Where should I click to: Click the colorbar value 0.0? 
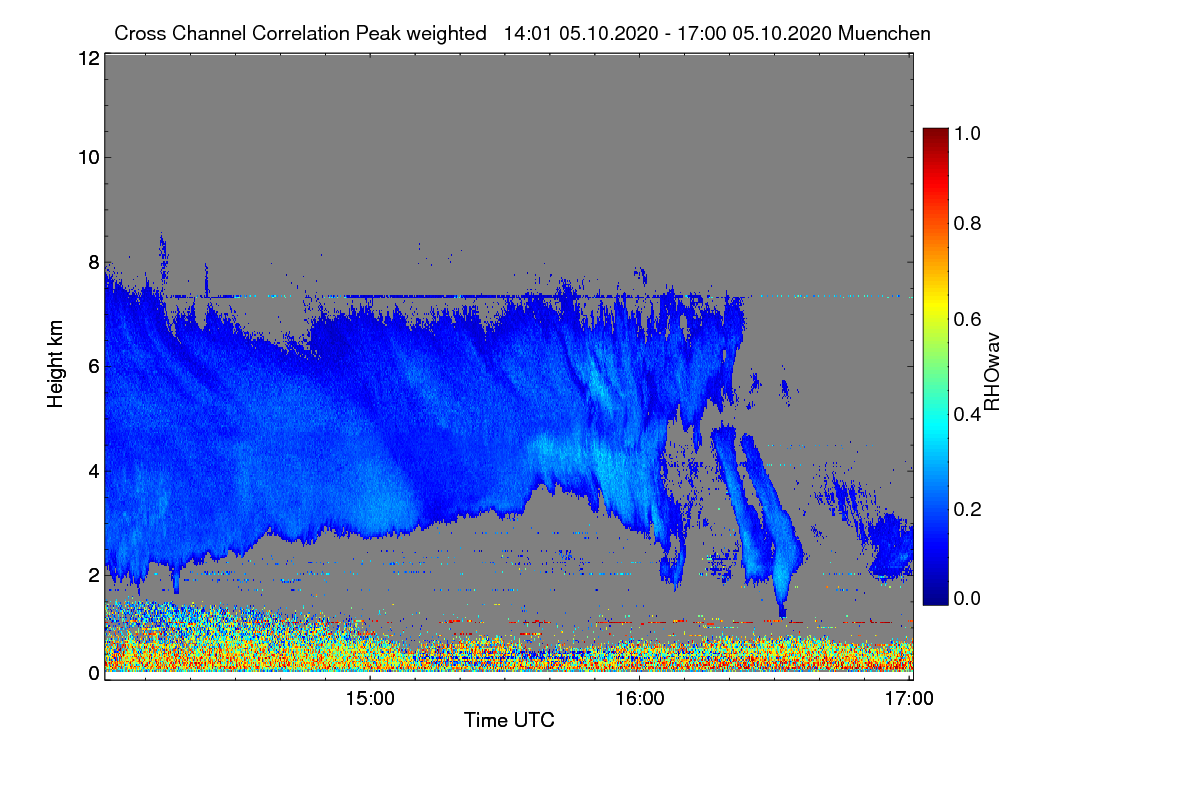point(968,597)
